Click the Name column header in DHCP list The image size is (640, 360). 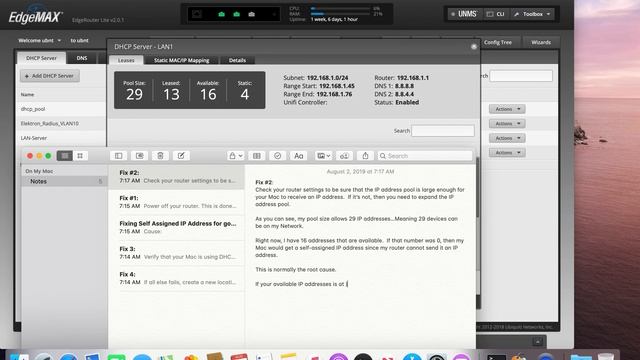click(x=27, y=94)
